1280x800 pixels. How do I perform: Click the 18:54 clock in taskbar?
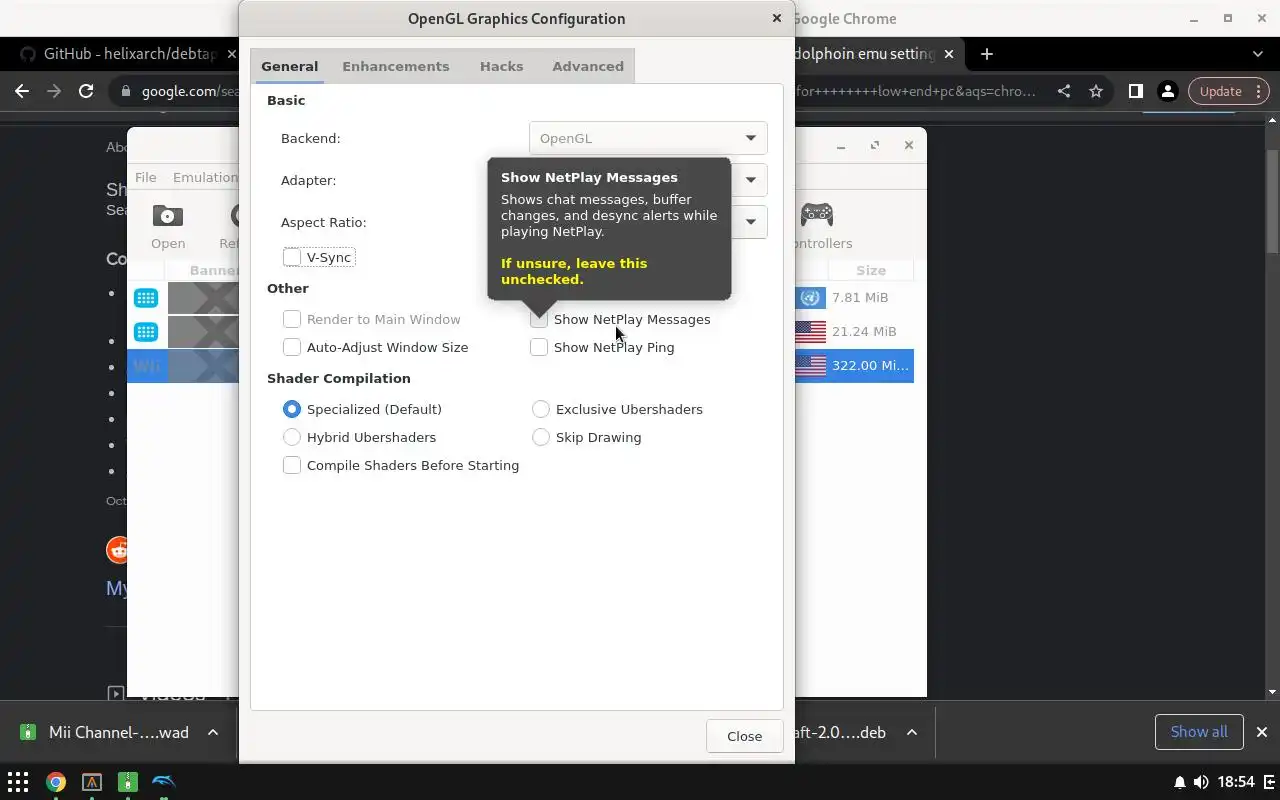tap(1237, 782)
